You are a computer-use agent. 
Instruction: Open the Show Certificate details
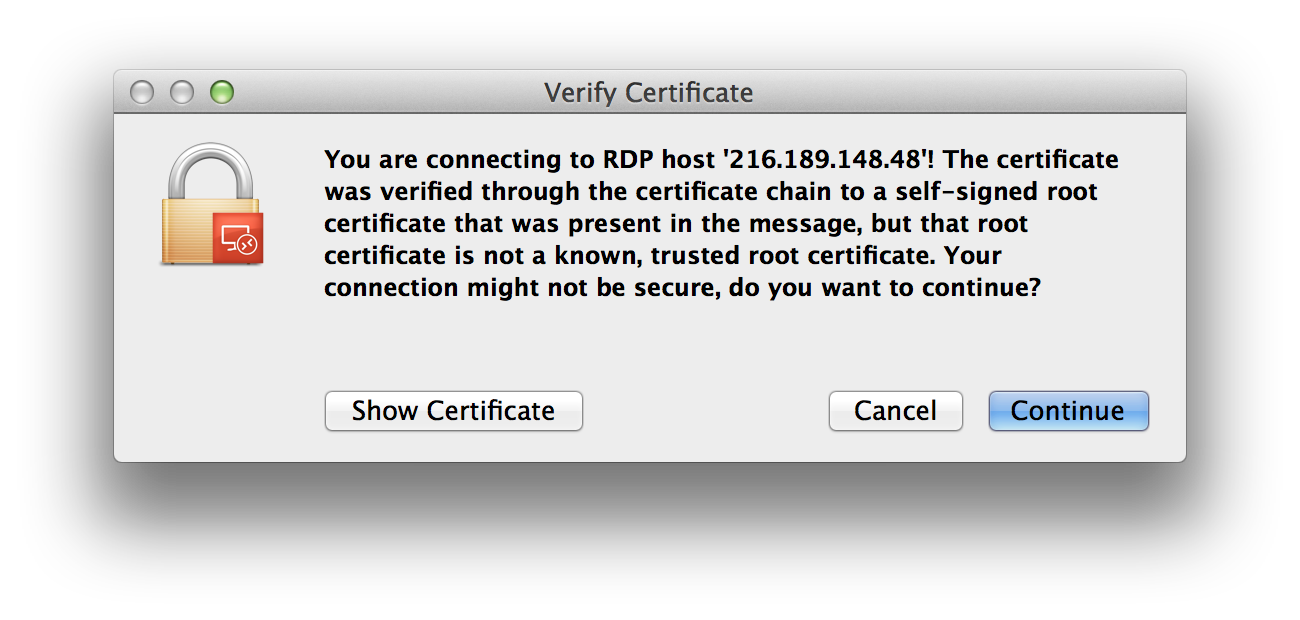(x=453, y=411)
